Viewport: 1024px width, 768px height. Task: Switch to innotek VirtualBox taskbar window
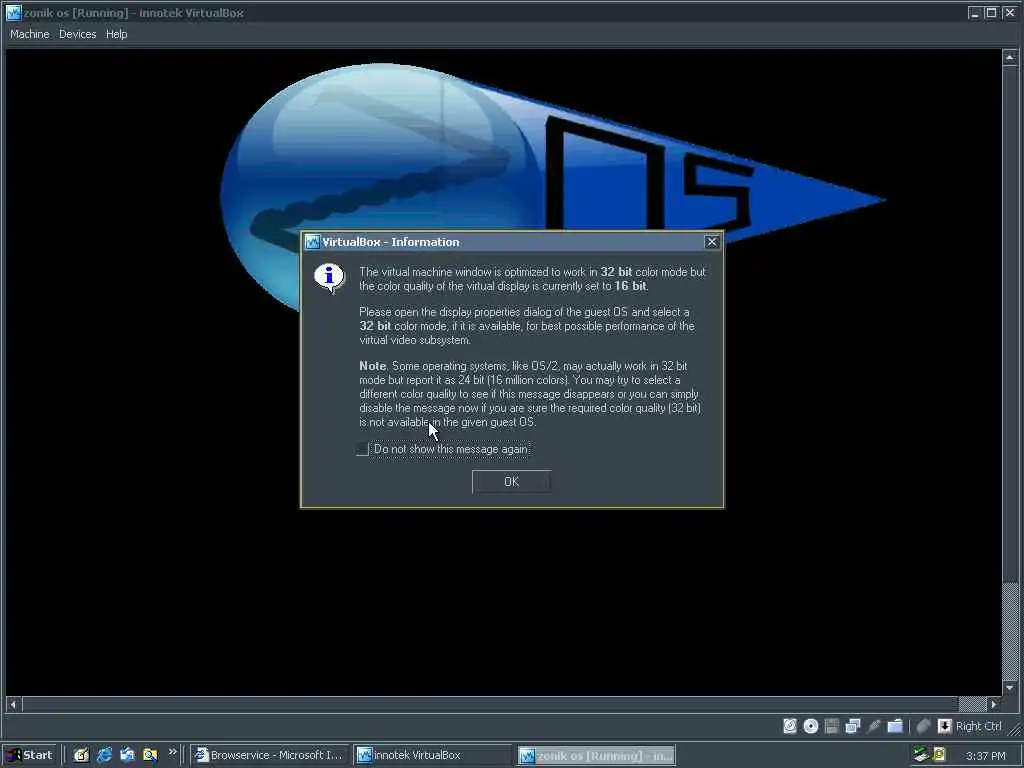tap(431, 755)
